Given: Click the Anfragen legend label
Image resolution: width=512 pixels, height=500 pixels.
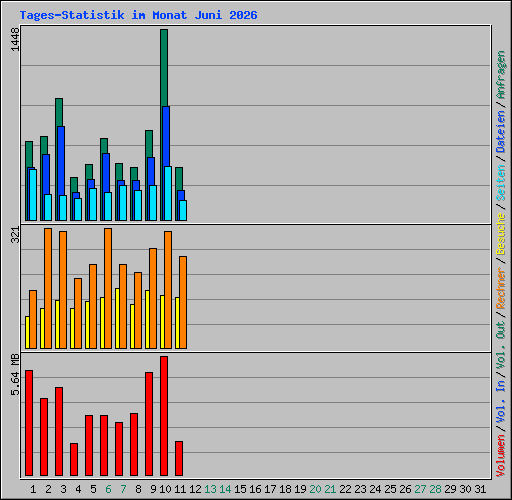Looking at the screenshot, I should coord(501,75).
